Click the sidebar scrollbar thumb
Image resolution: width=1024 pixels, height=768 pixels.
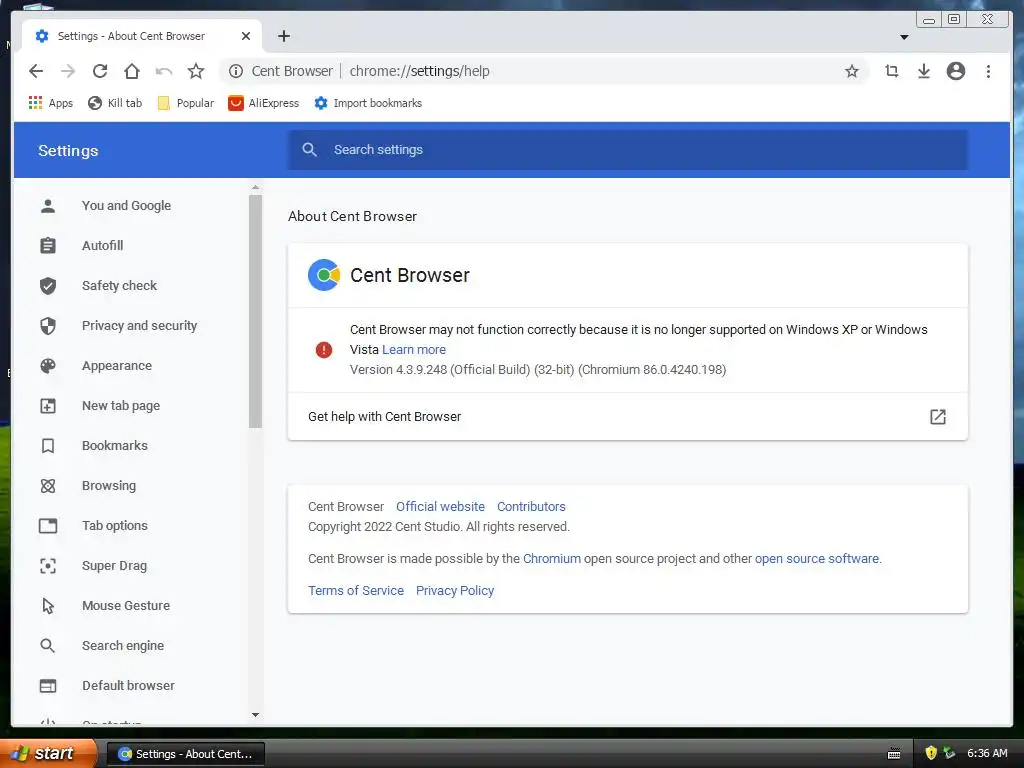click(255, 311)
